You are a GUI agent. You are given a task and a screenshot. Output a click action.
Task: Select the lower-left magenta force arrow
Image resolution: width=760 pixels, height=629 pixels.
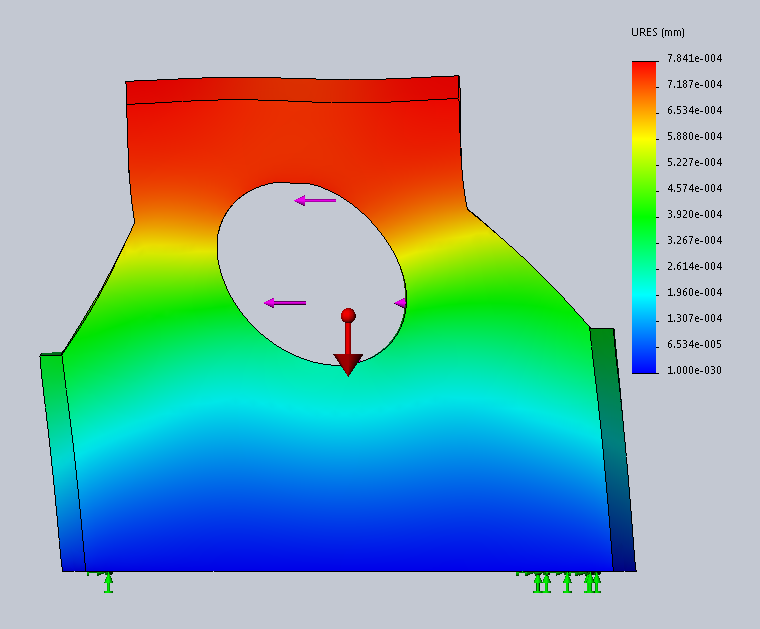pos(285,302)
